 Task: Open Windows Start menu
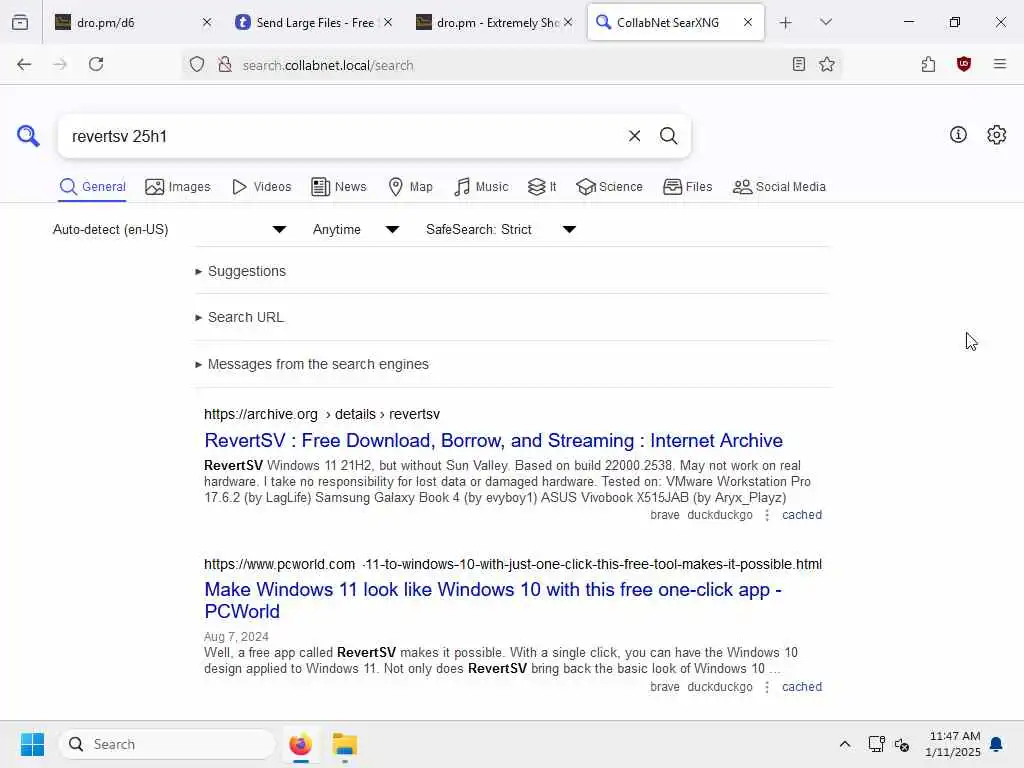pos(32,744)
